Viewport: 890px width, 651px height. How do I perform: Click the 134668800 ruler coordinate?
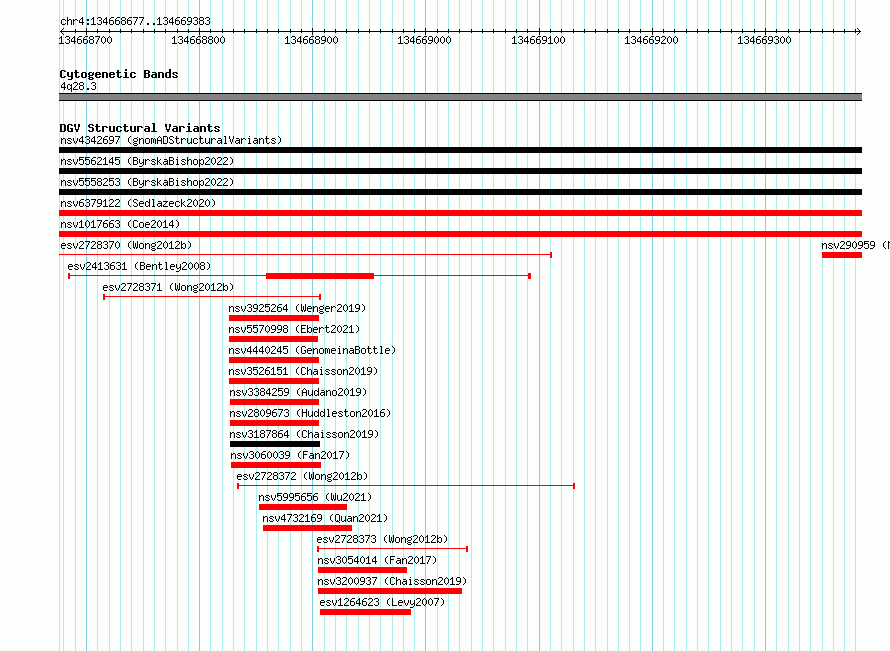coord(198,40)
